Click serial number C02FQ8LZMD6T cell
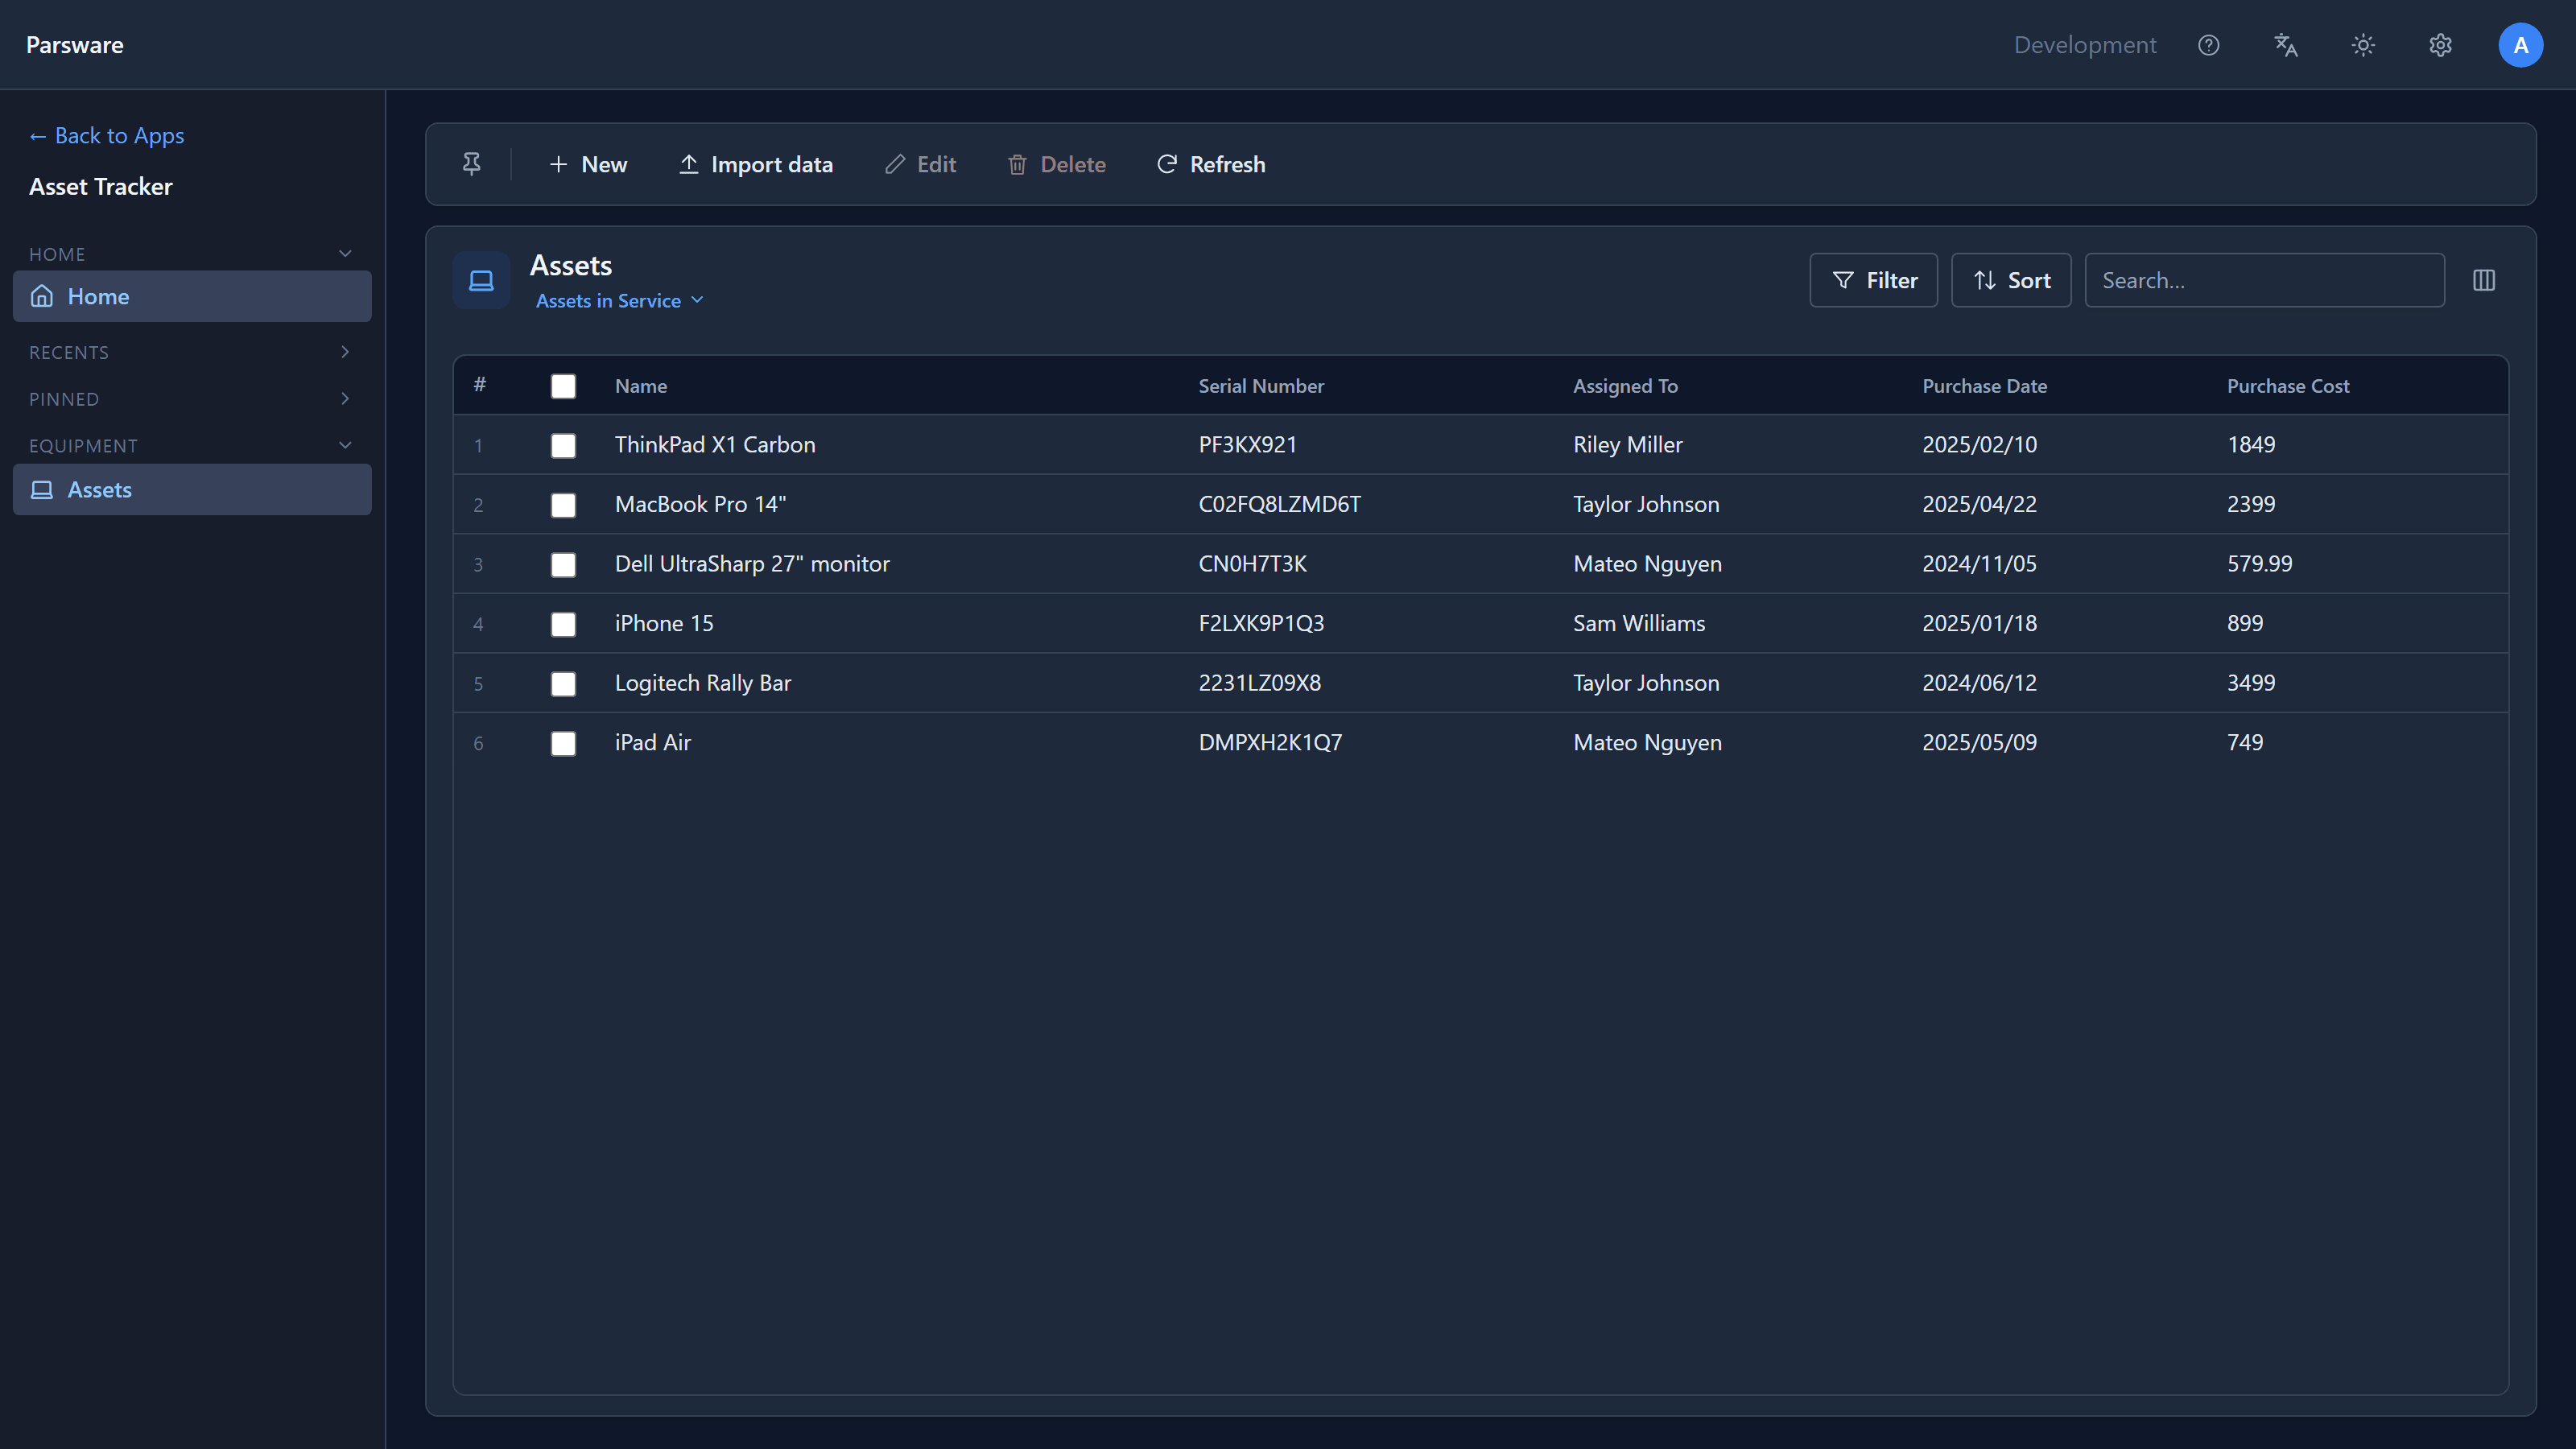This screenshot has height=1449, width=2576. tap(1279, 504)
